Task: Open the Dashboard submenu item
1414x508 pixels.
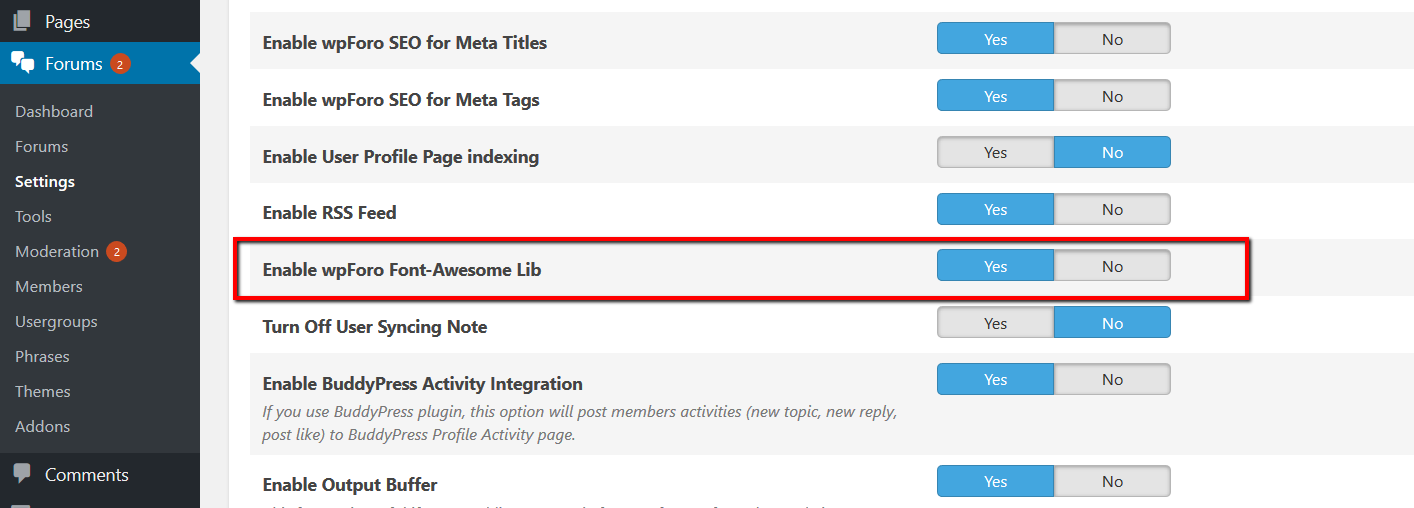Action: coord(54,112)
